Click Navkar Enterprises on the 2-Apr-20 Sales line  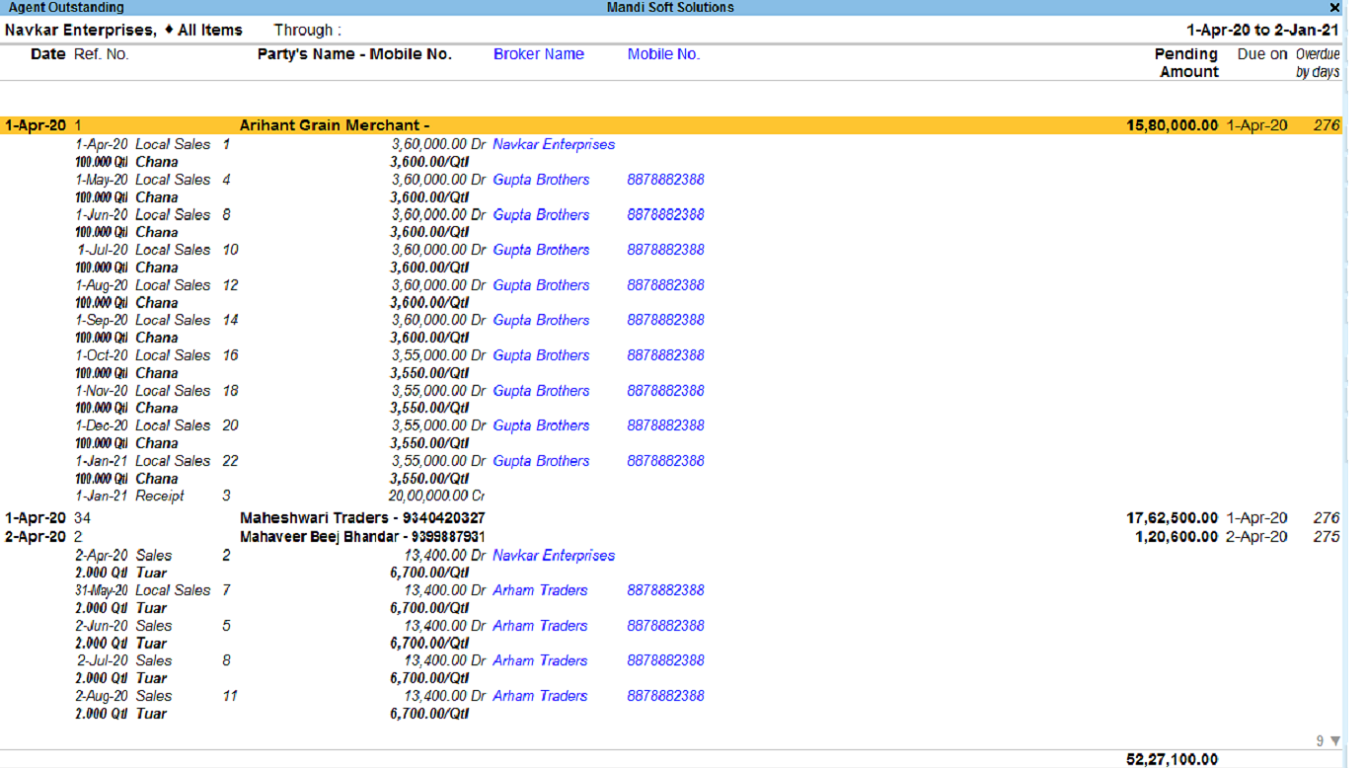[x=553, y=556]
